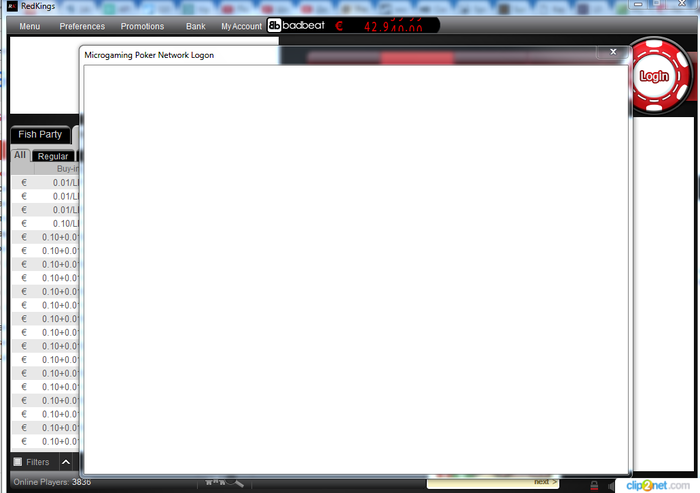The height and width of the screenshot is (493, 700).
Task: Click the red lock icon in status bar
Action: click(x=594, y=485)
